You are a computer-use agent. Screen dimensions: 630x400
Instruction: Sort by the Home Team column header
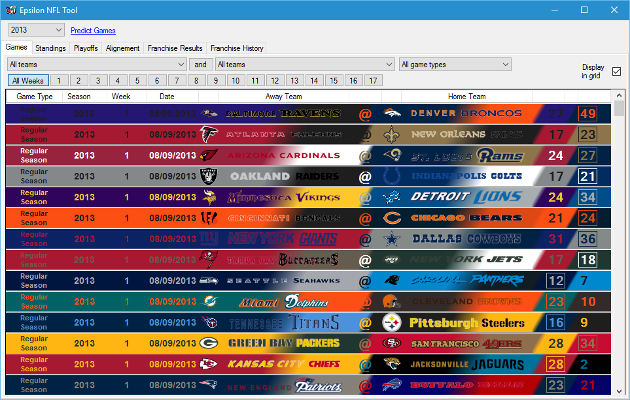coord(466,97)
